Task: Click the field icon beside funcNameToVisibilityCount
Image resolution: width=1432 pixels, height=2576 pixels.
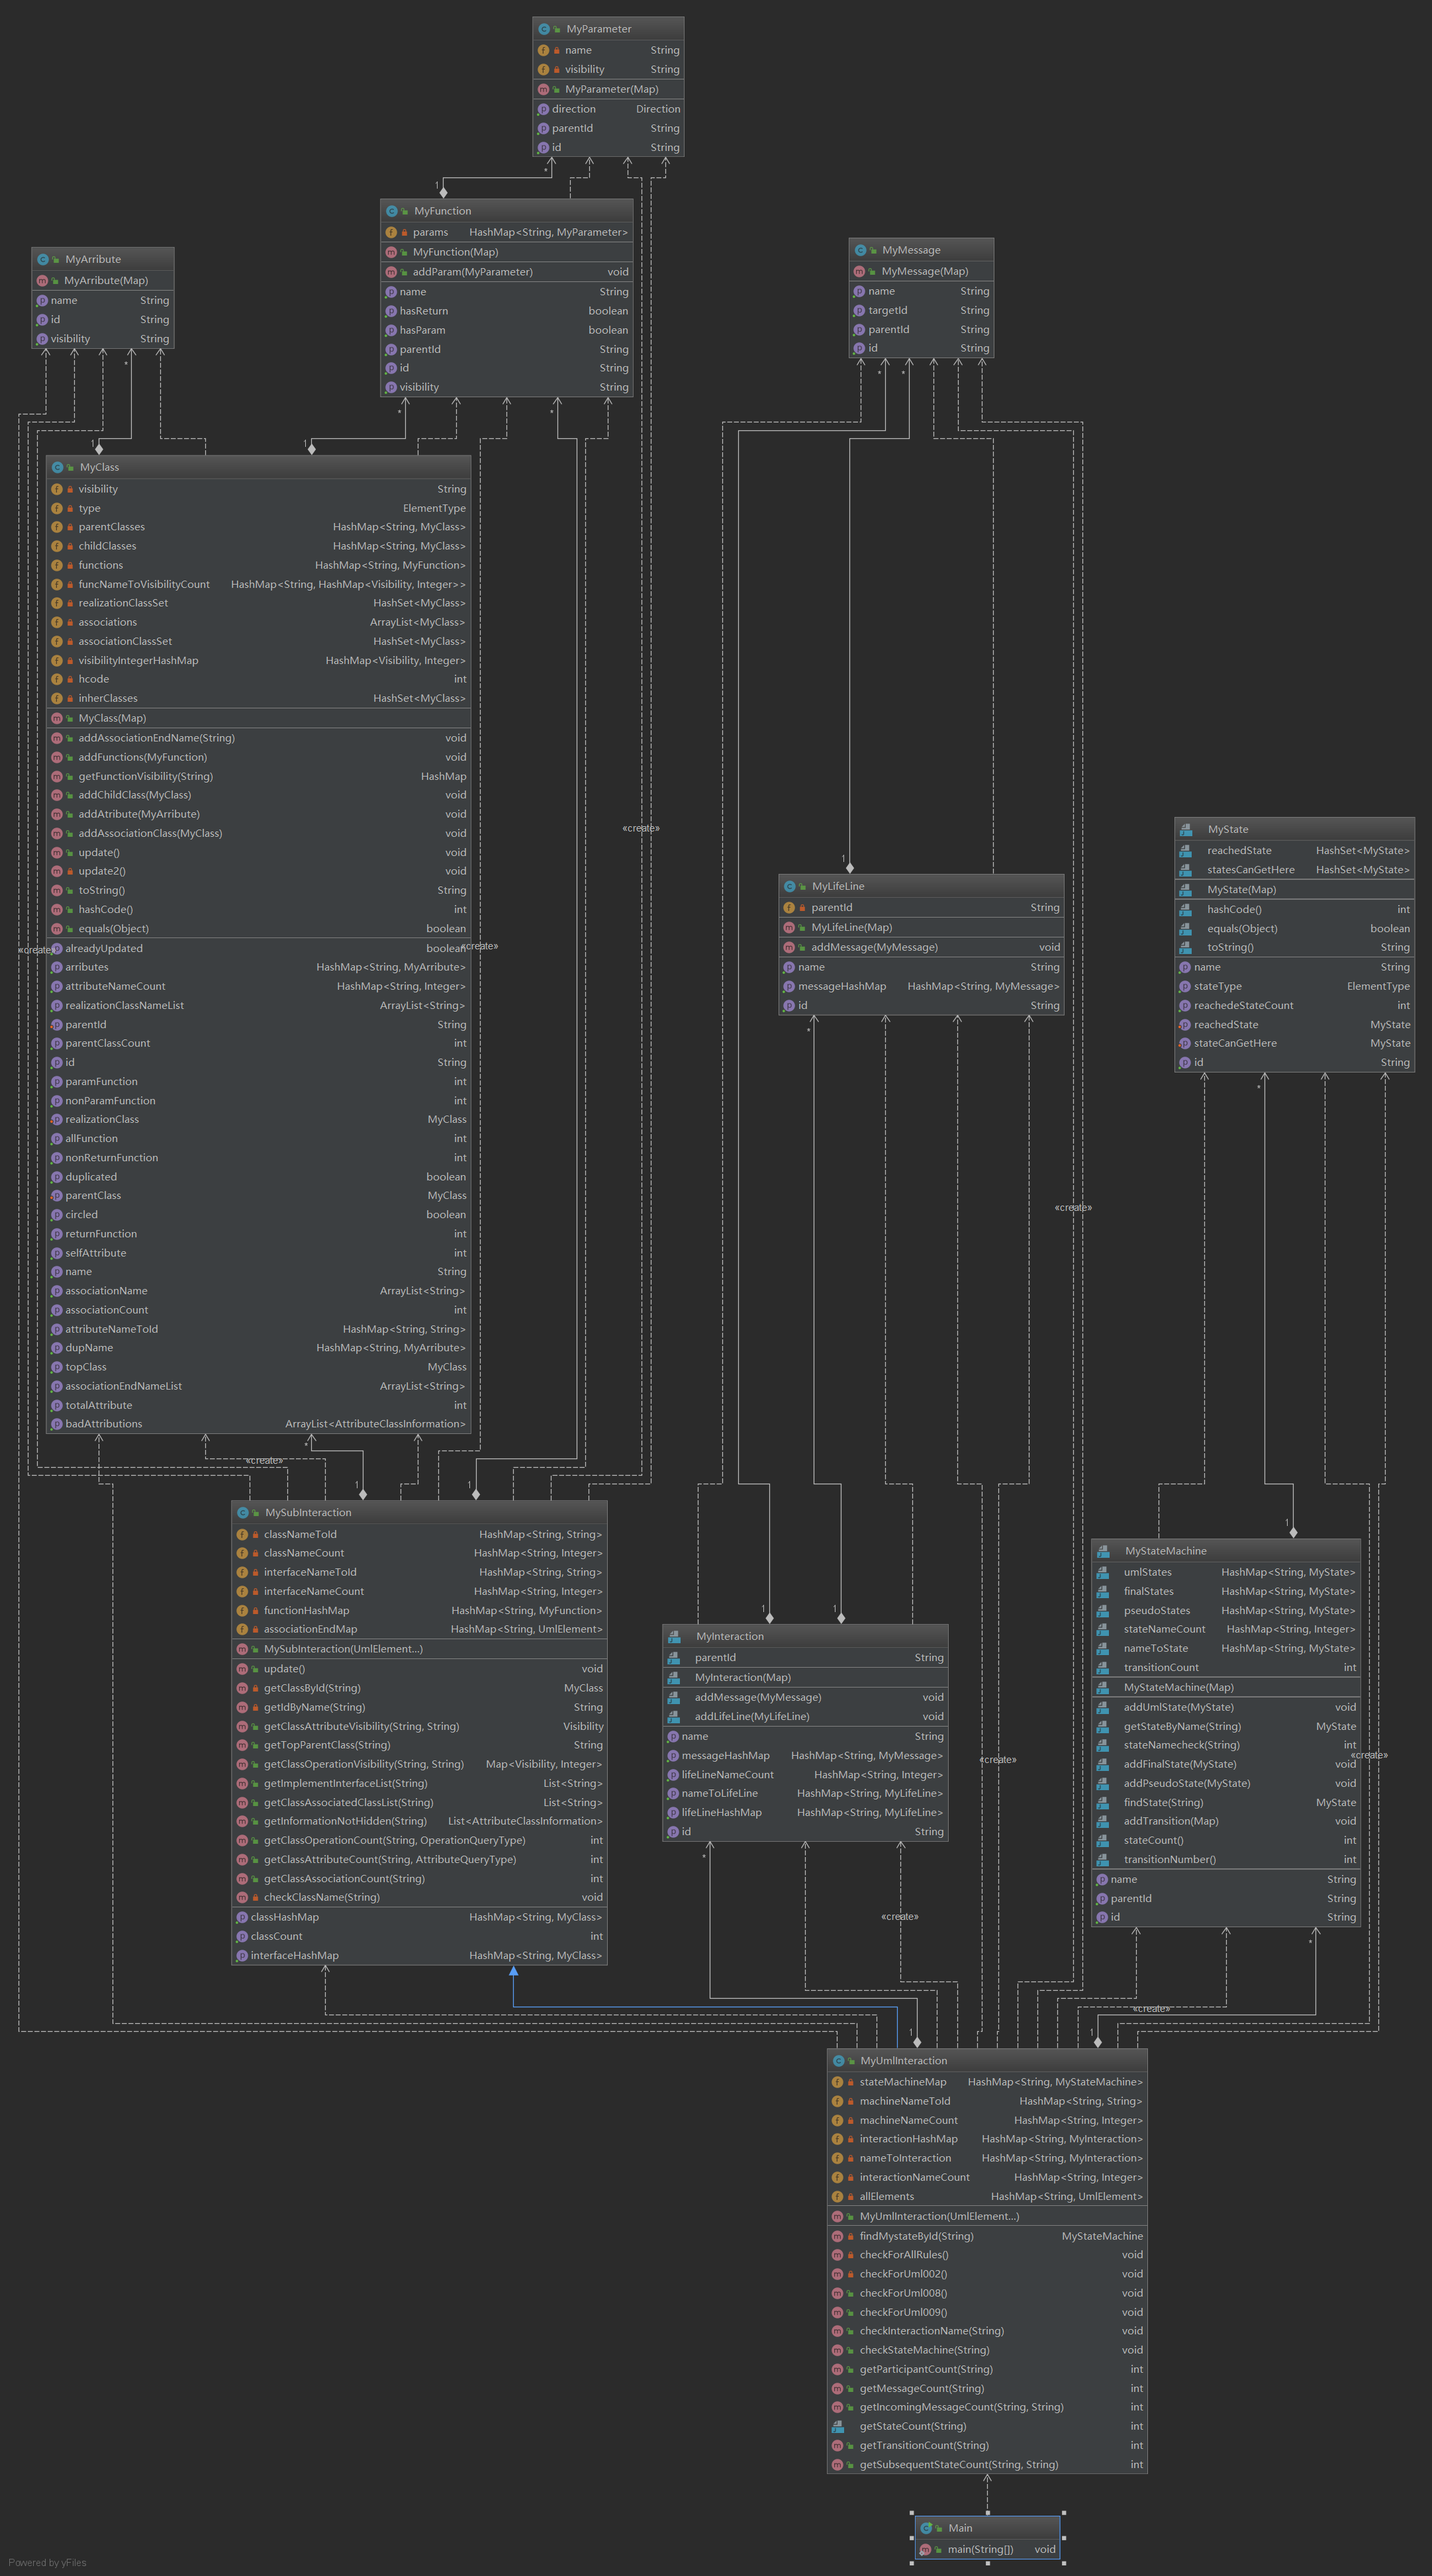Action: 57,584
